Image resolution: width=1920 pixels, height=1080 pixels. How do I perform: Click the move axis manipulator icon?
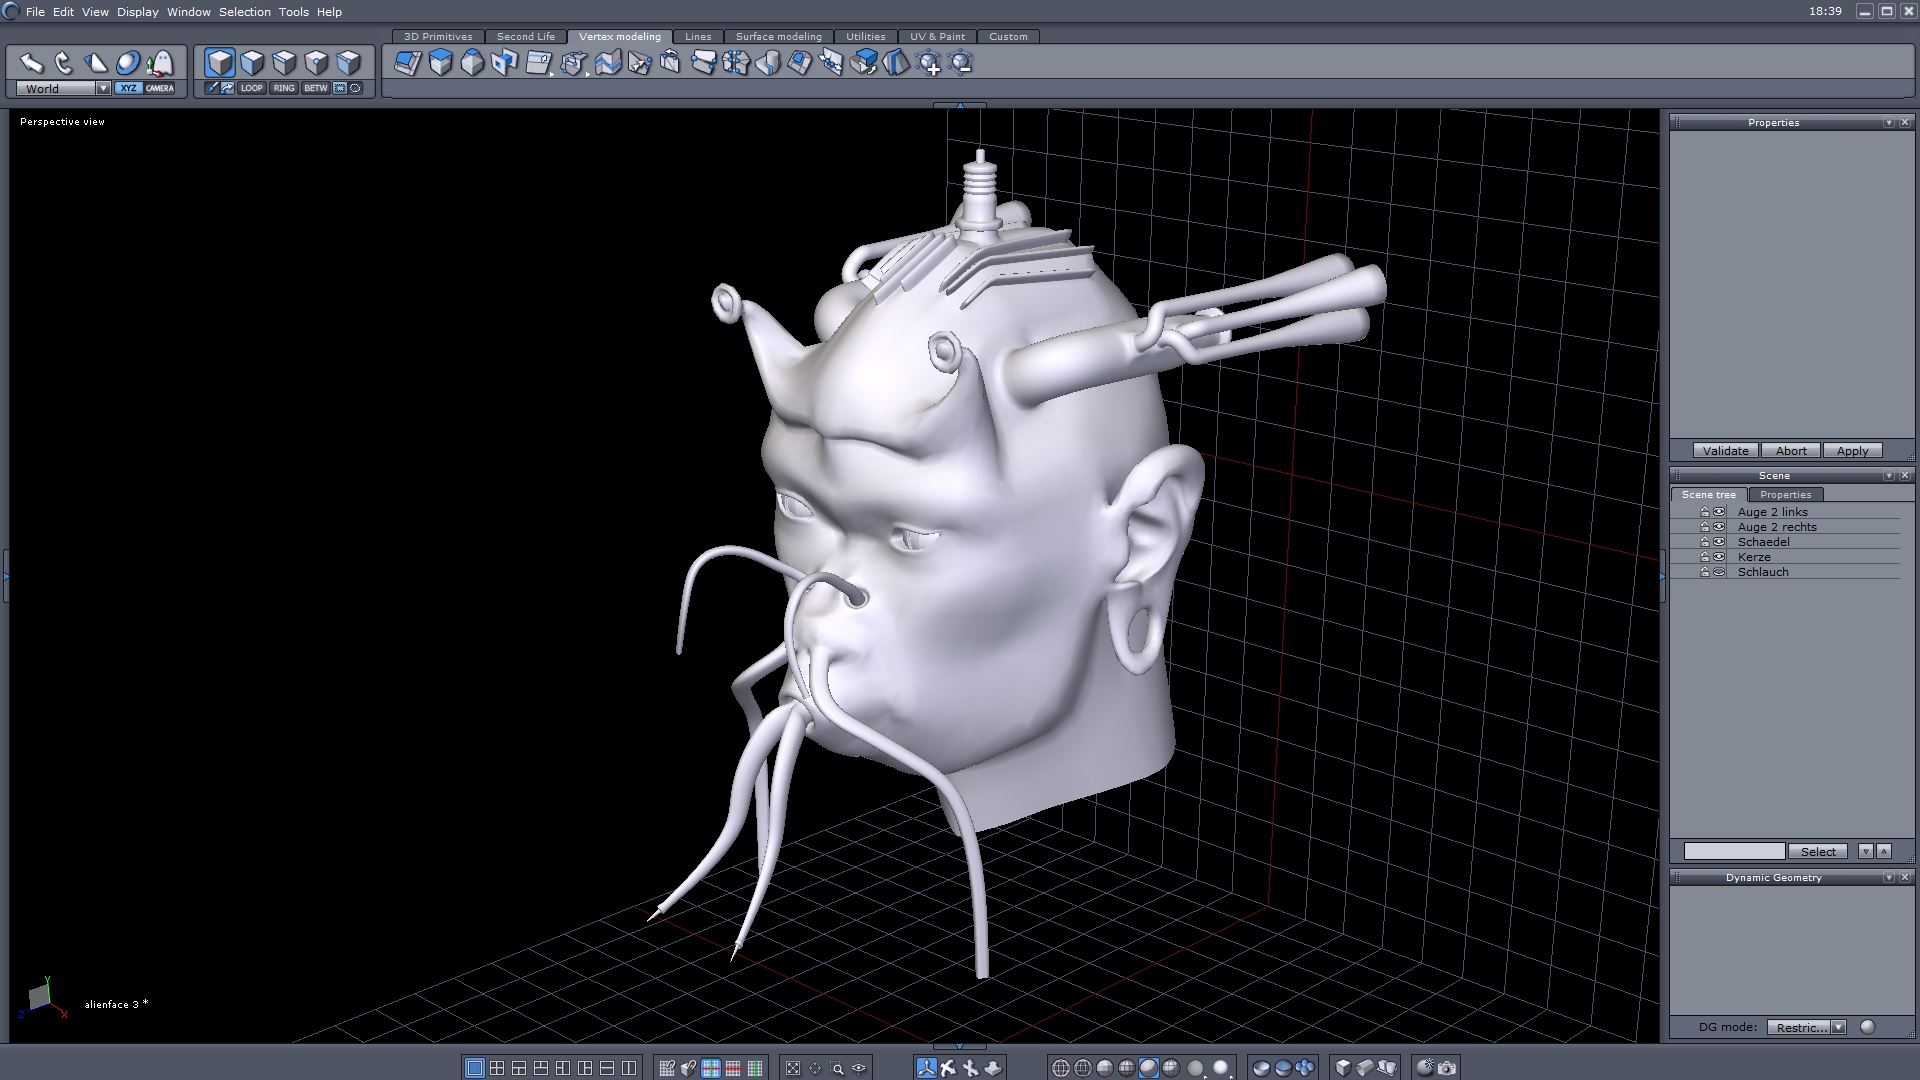926,1068
